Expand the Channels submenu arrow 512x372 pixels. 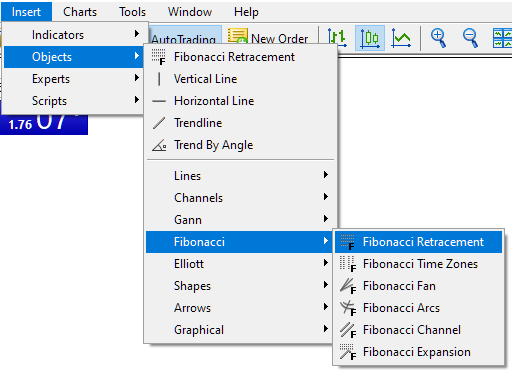326,197
